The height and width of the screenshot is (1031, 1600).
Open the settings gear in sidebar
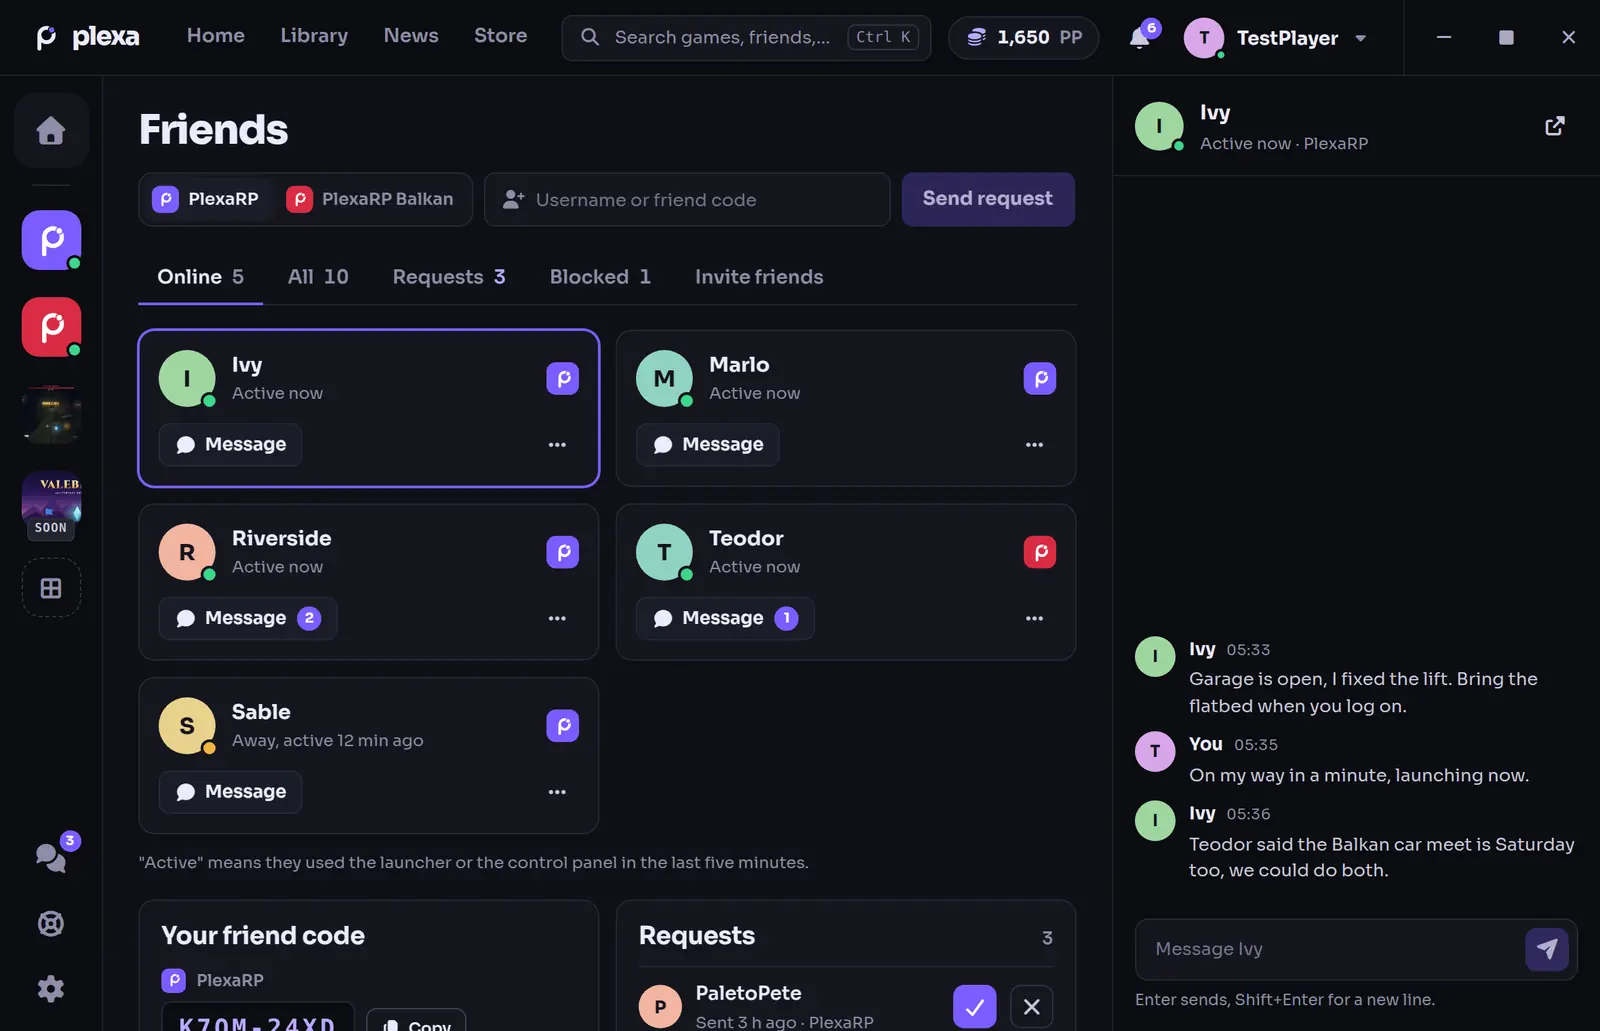click(51, 989)
